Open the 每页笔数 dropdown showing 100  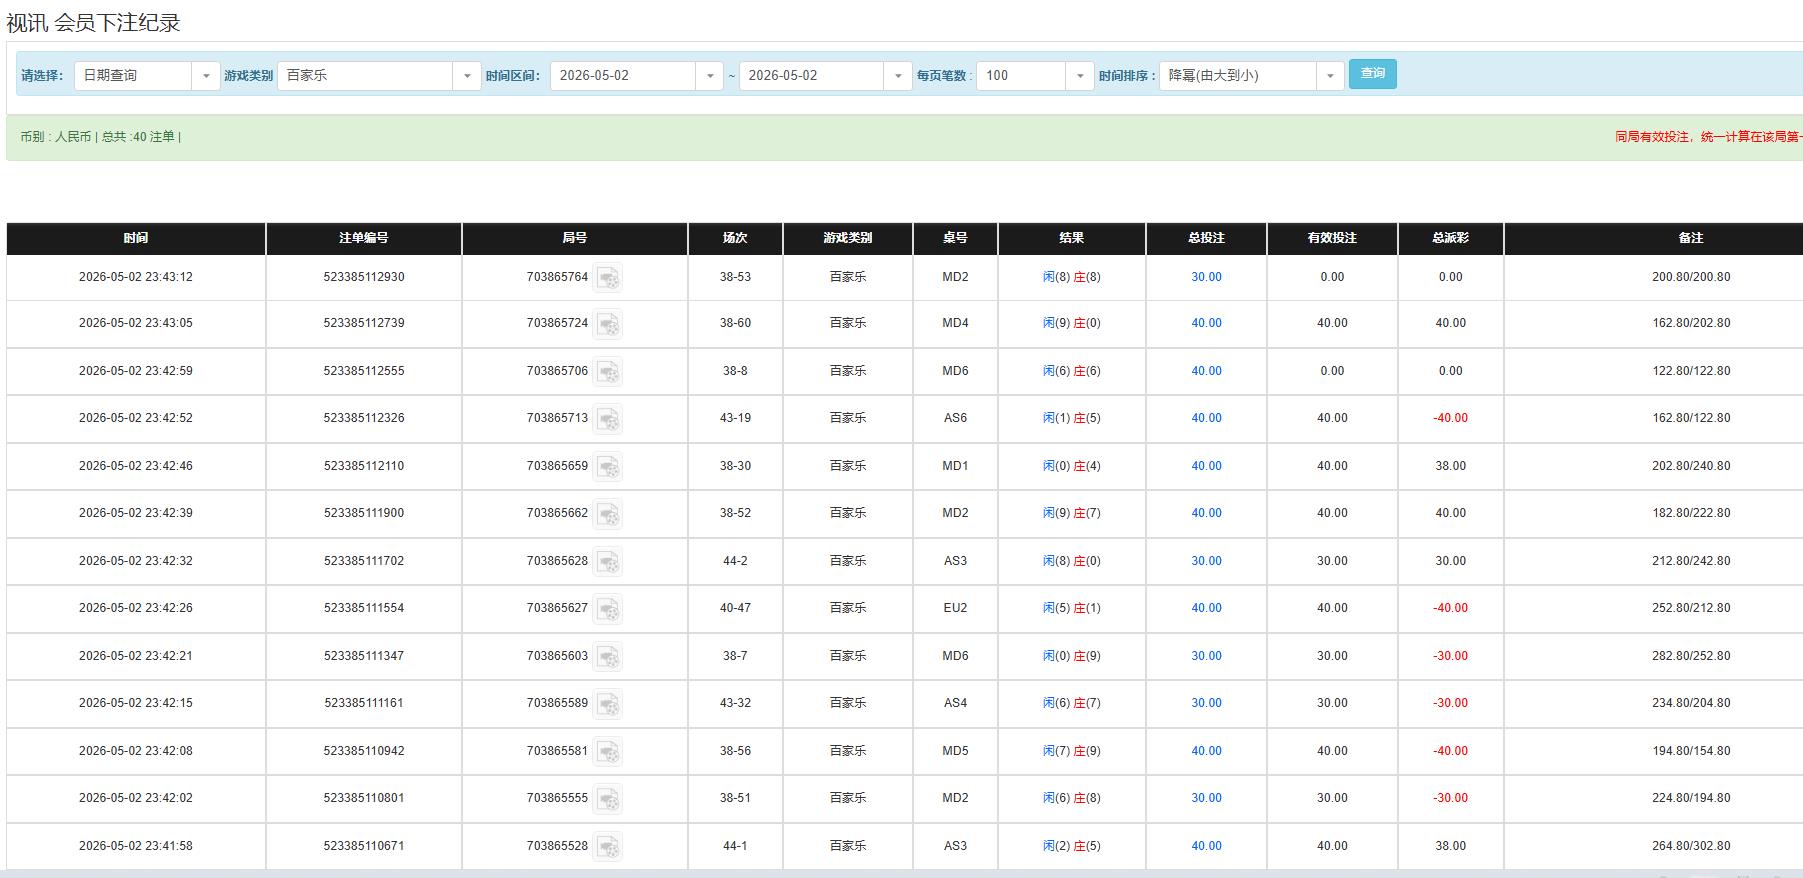tap(1035, 76)
